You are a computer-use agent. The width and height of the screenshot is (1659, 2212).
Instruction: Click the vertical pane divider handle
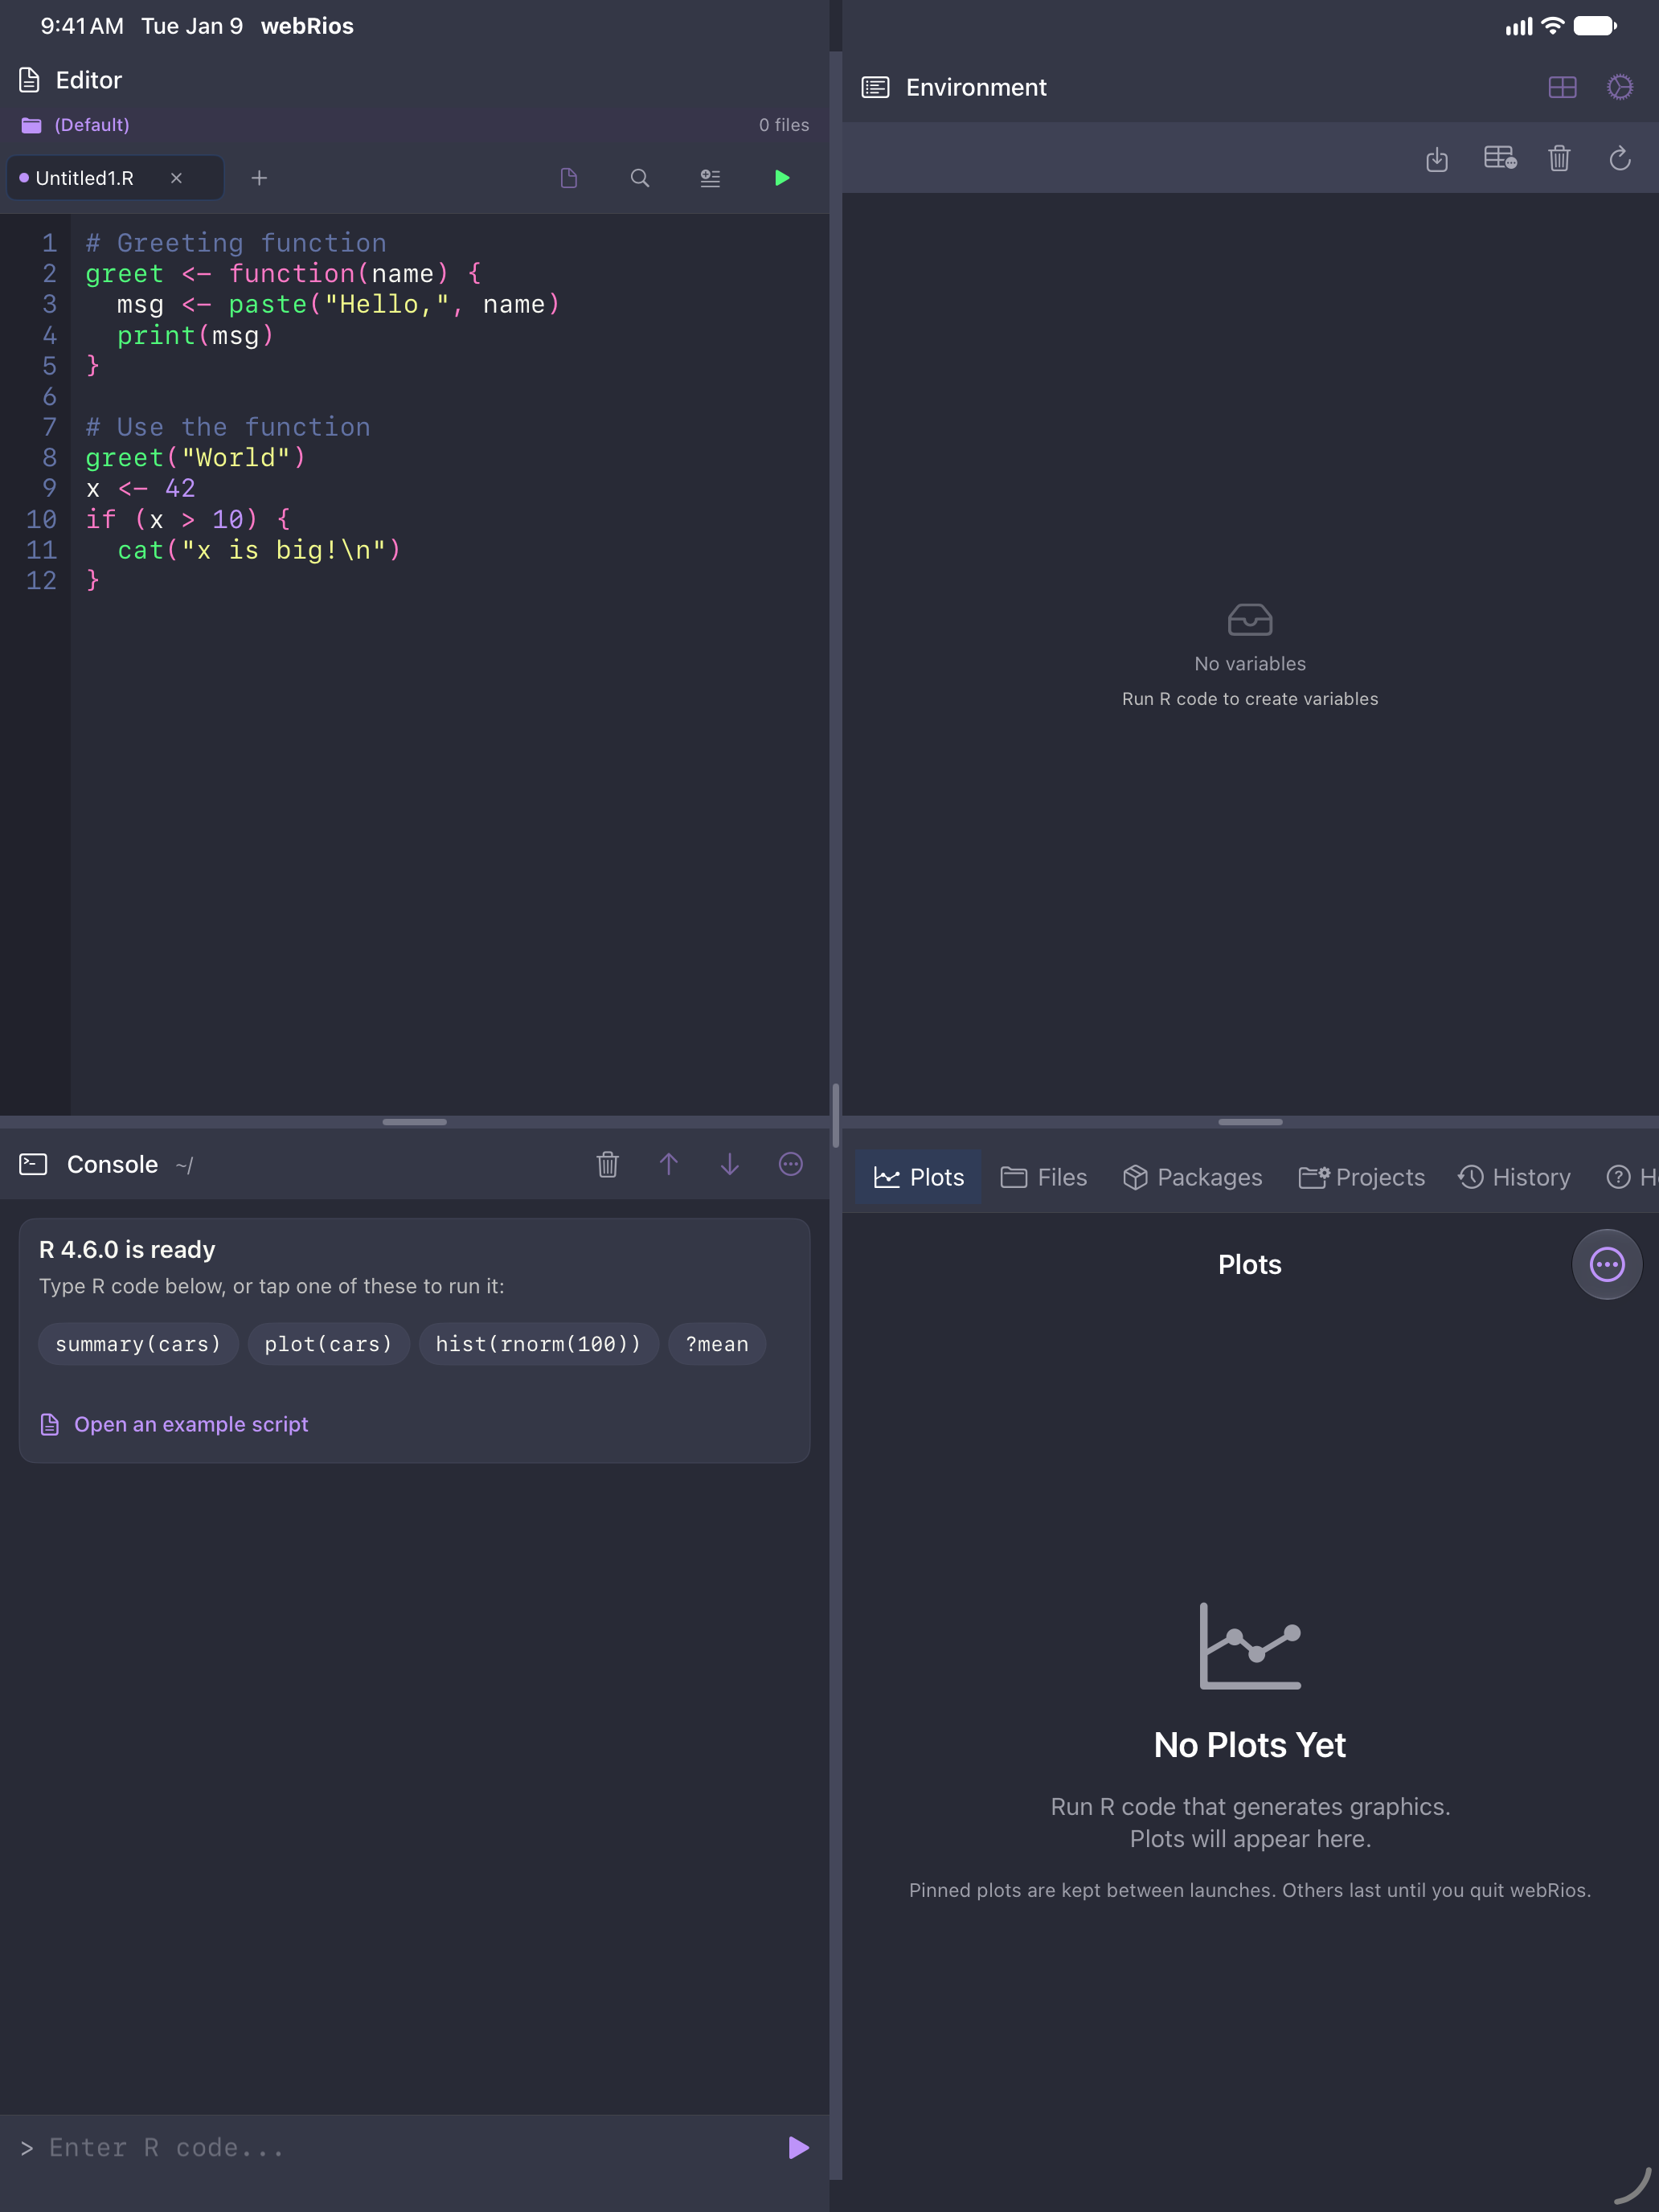tap(835, 1115)
